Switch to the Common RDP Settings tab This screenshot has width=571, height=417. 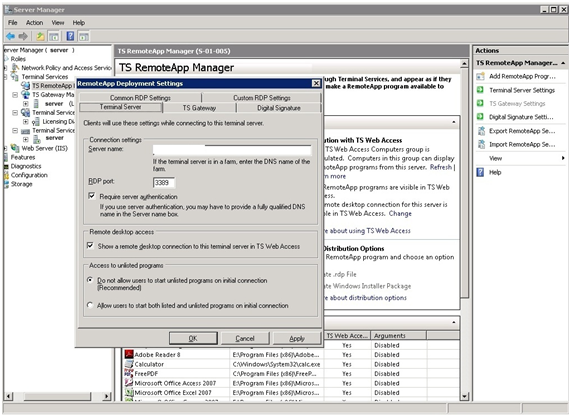pos(140,98)
